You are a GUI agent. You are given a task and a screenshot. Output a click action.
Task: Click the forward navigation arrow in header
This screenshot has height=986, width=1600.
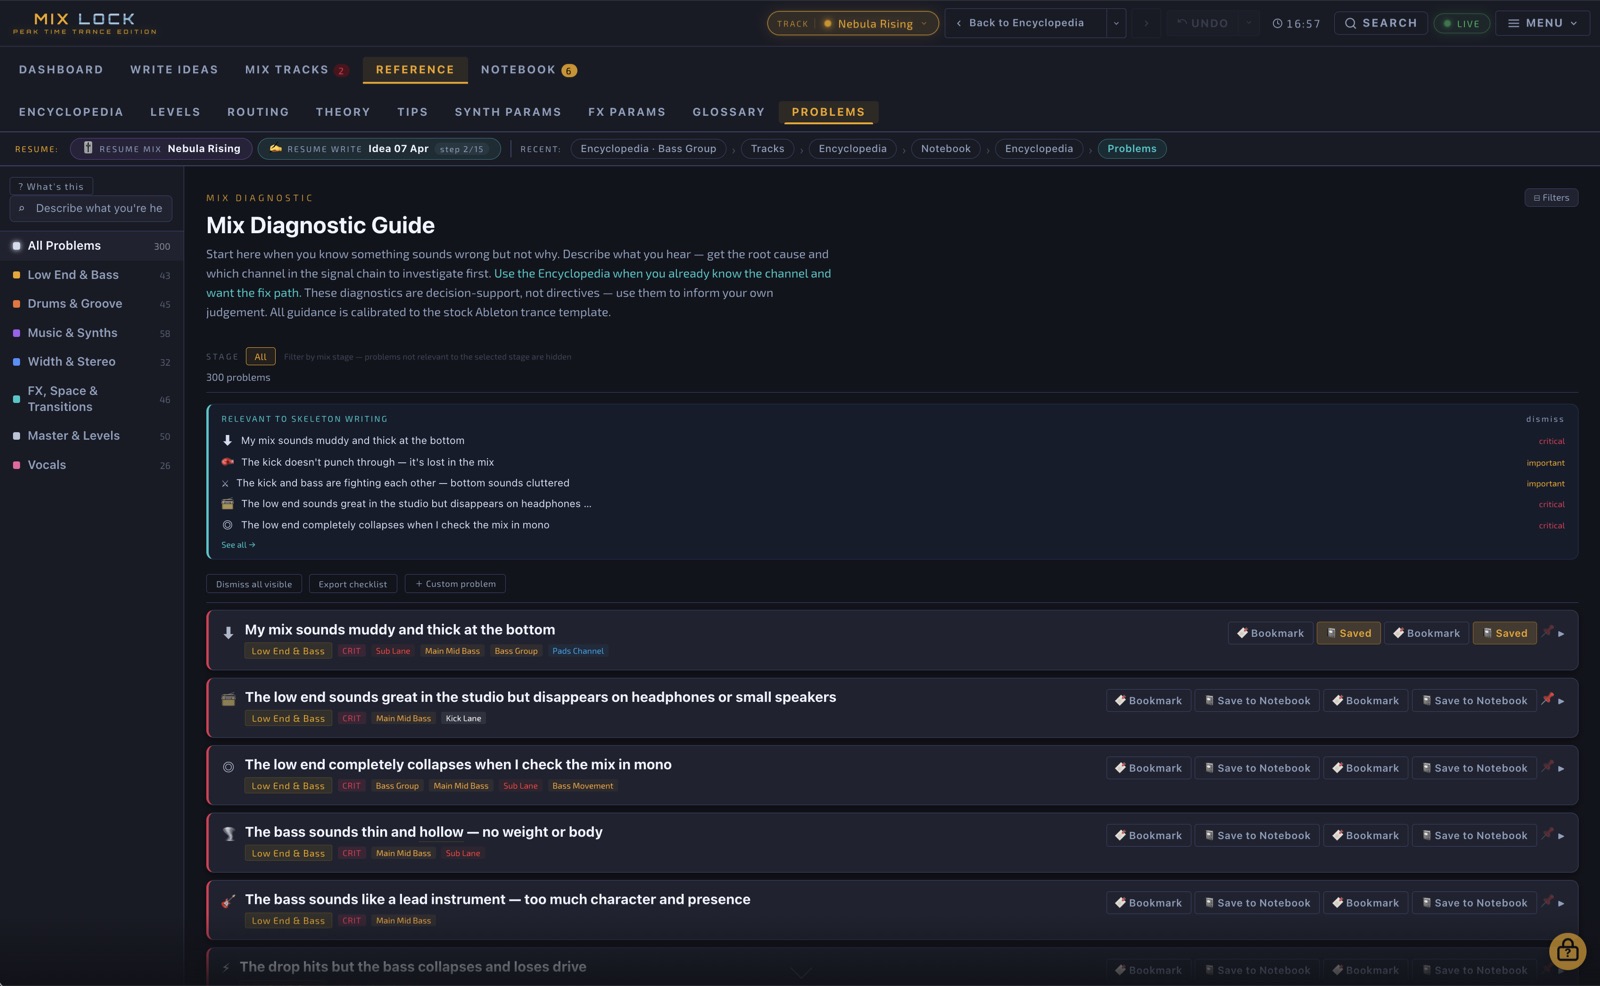tap(1146, 23)
